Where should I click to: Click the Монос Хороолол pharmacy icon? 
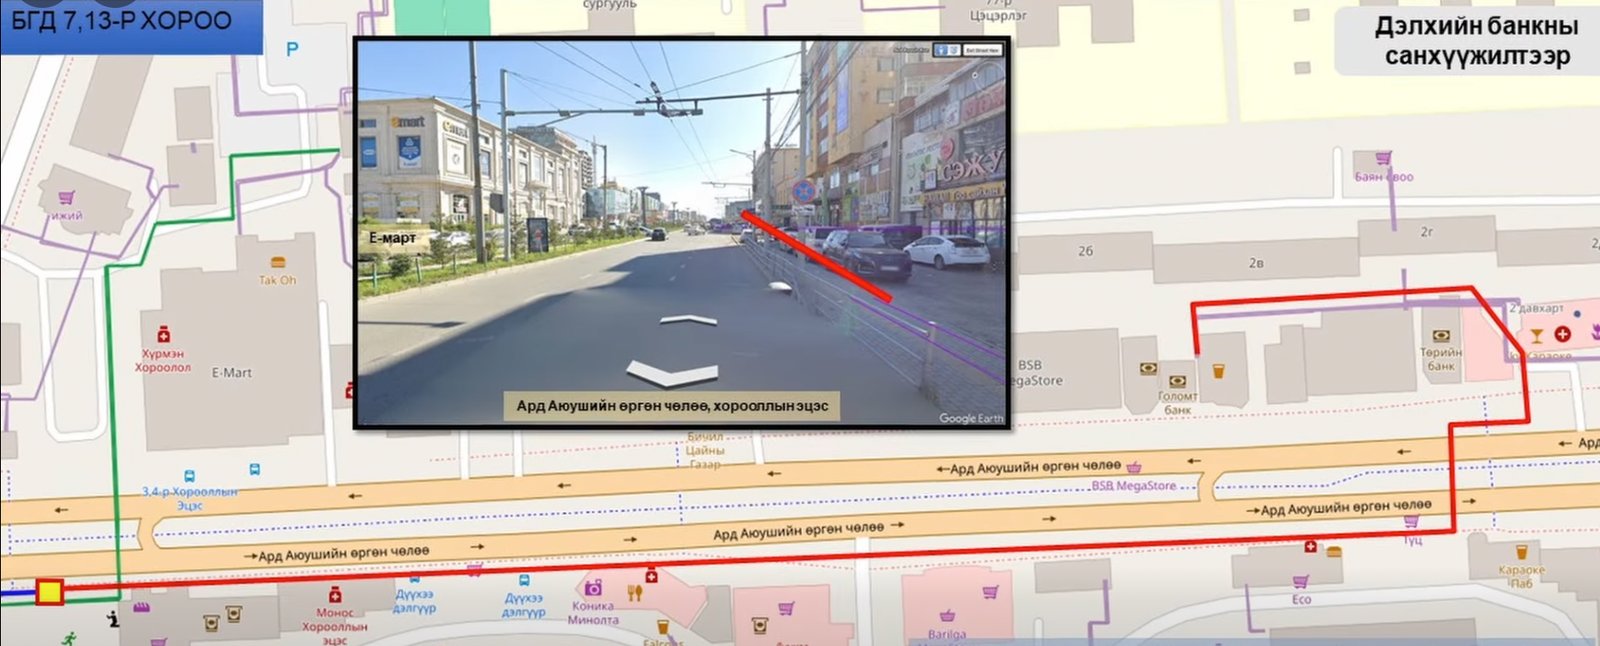pos(335,596)
